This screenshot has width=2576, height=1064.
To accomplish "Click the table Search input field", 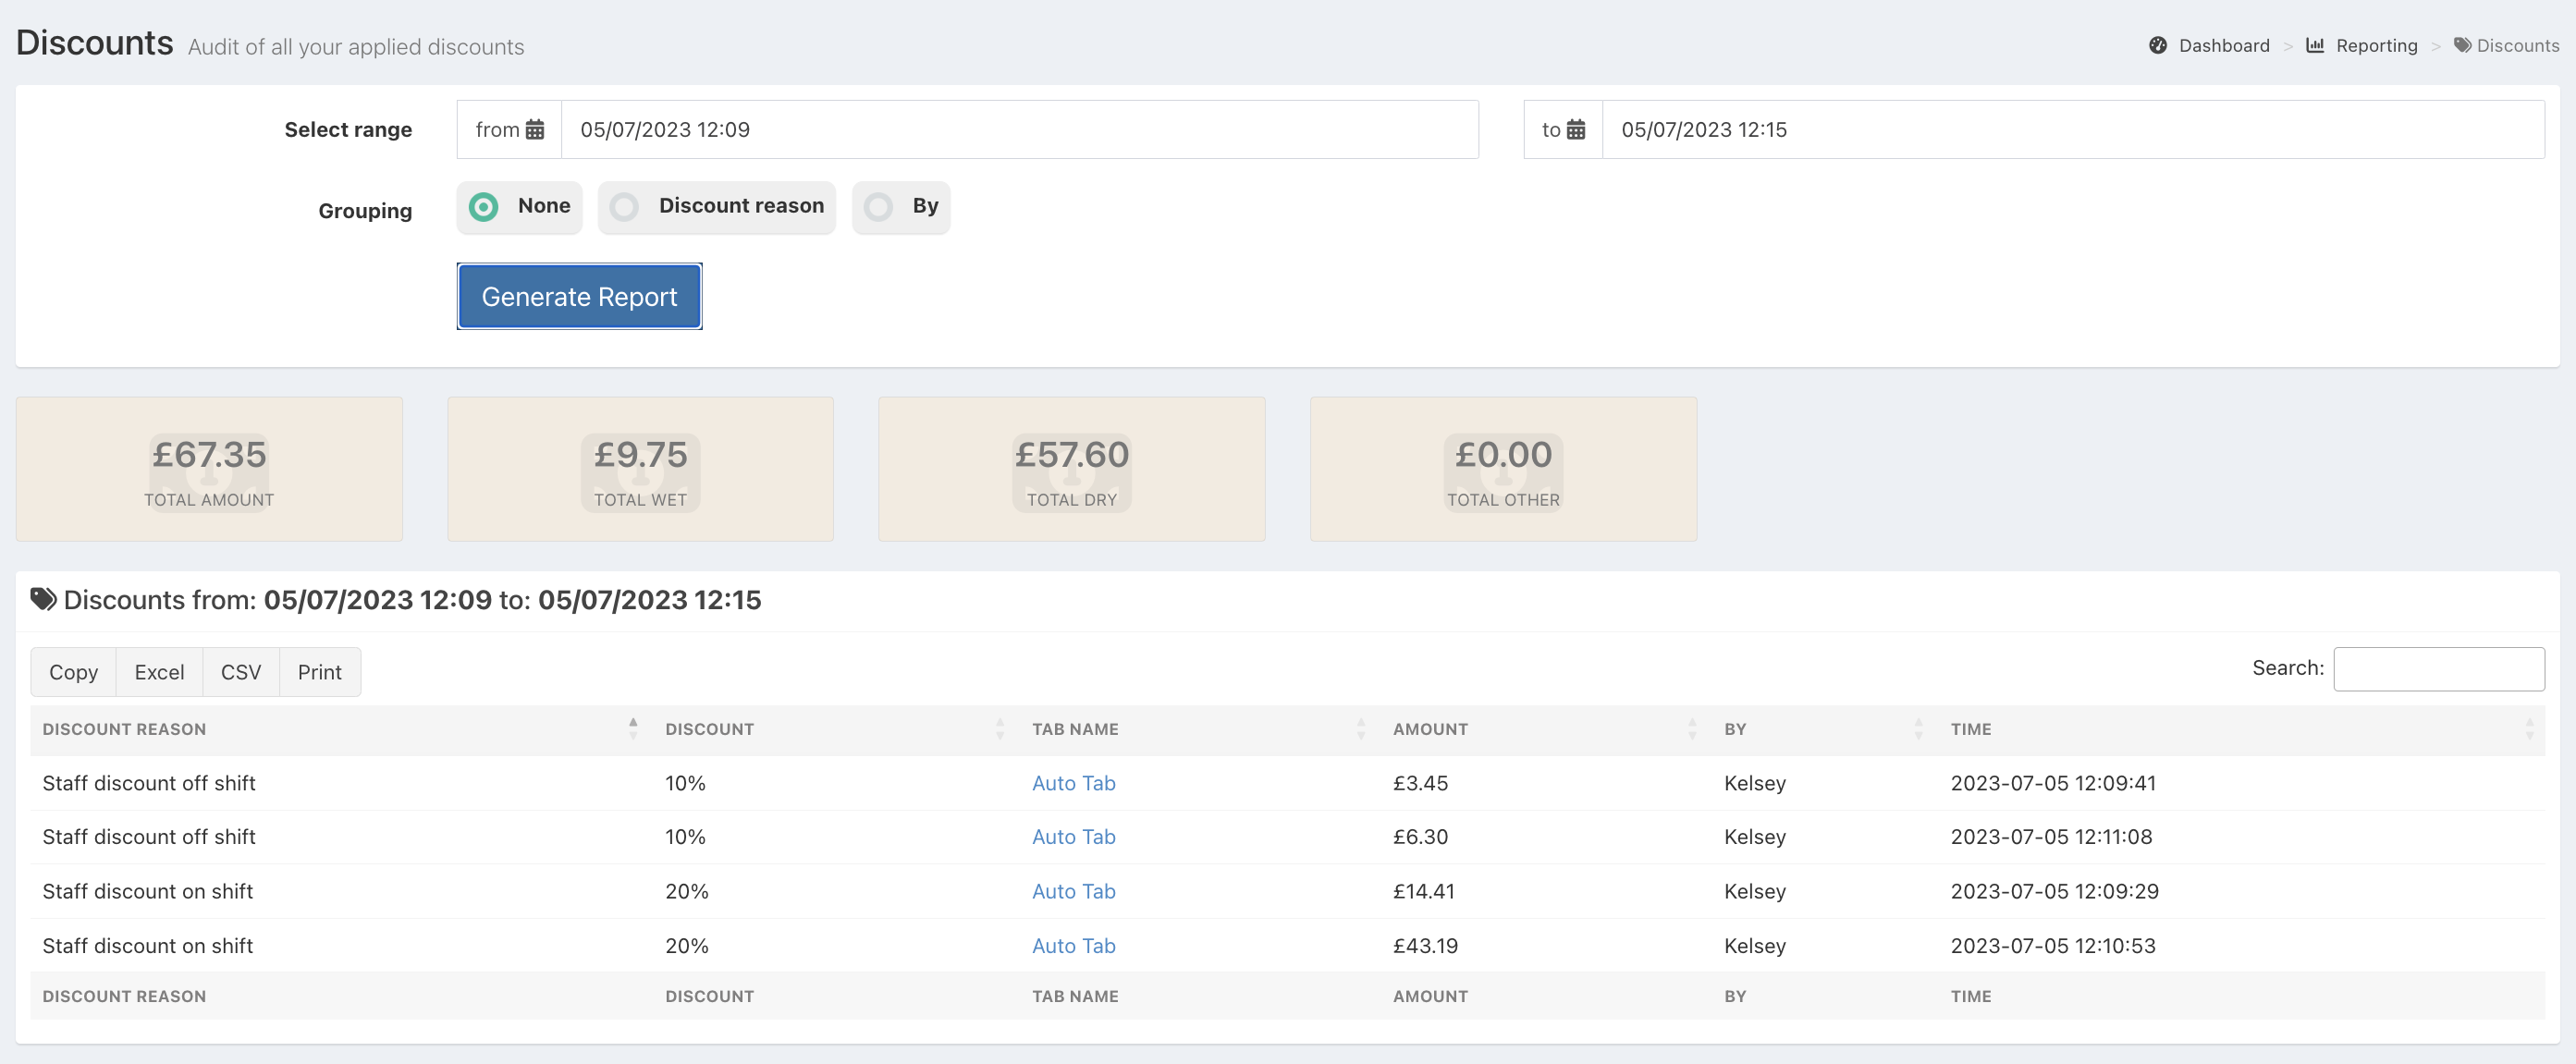I will pyautogui.click(x=2438, y=669).
